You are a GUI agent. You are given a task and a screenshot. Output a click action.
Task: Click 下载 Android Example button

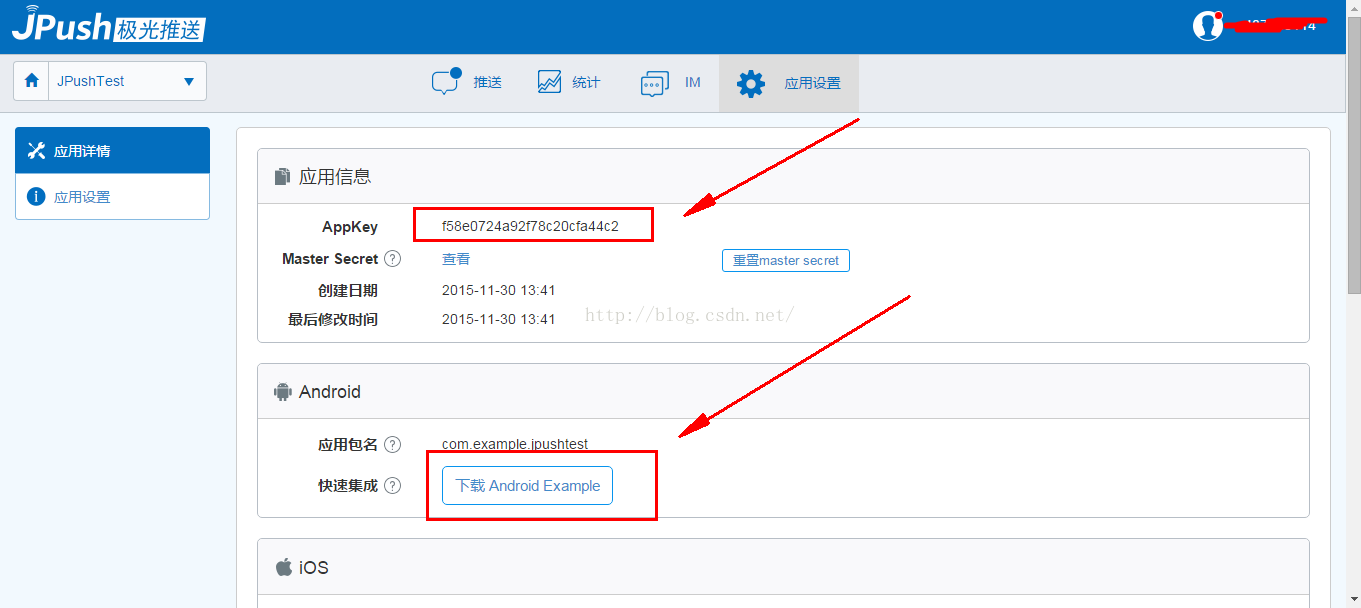point(527,486)
